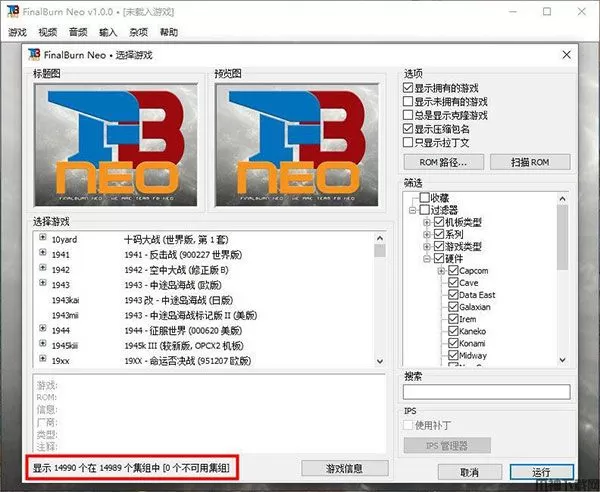Viewport: 600px width, 492px height.
Task: Uncheck the 机板类型 filter checkbox
Action: [x=439, y=222]
